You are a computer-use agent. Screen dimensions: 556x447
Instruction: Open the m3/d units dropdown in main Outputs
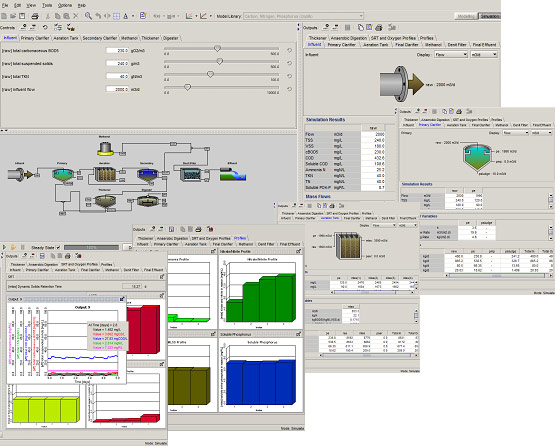tap(484, 55)
